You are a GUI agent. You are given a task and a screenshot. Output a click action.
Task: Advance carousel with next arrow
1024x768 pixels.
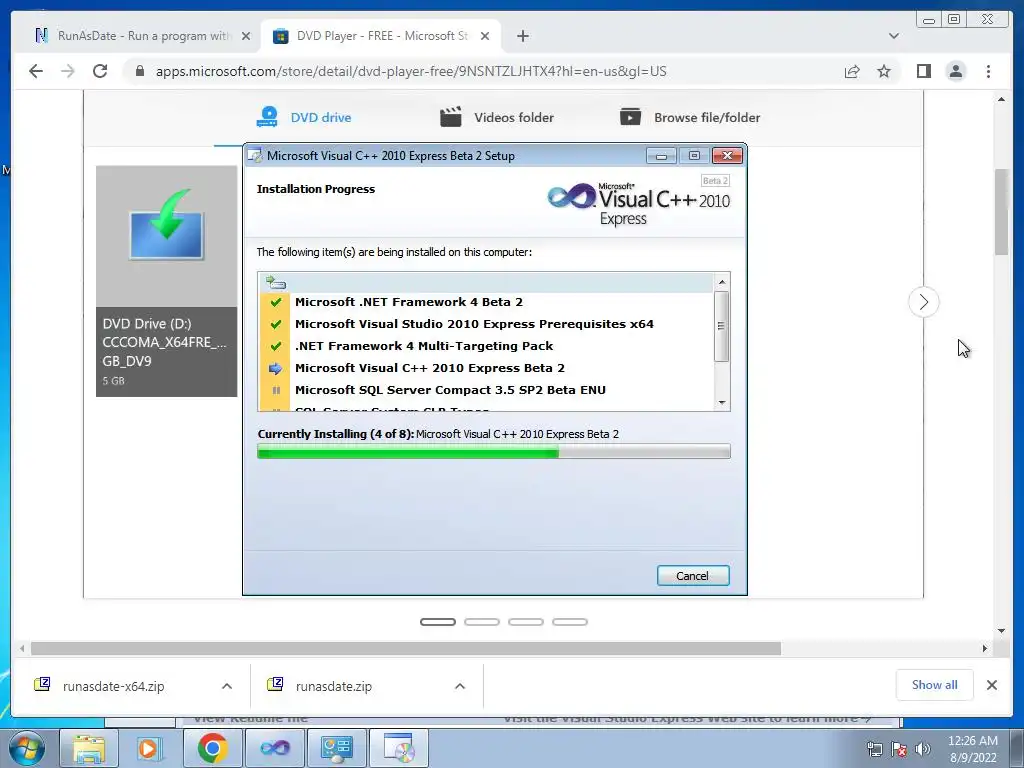[x=923, y=302]
